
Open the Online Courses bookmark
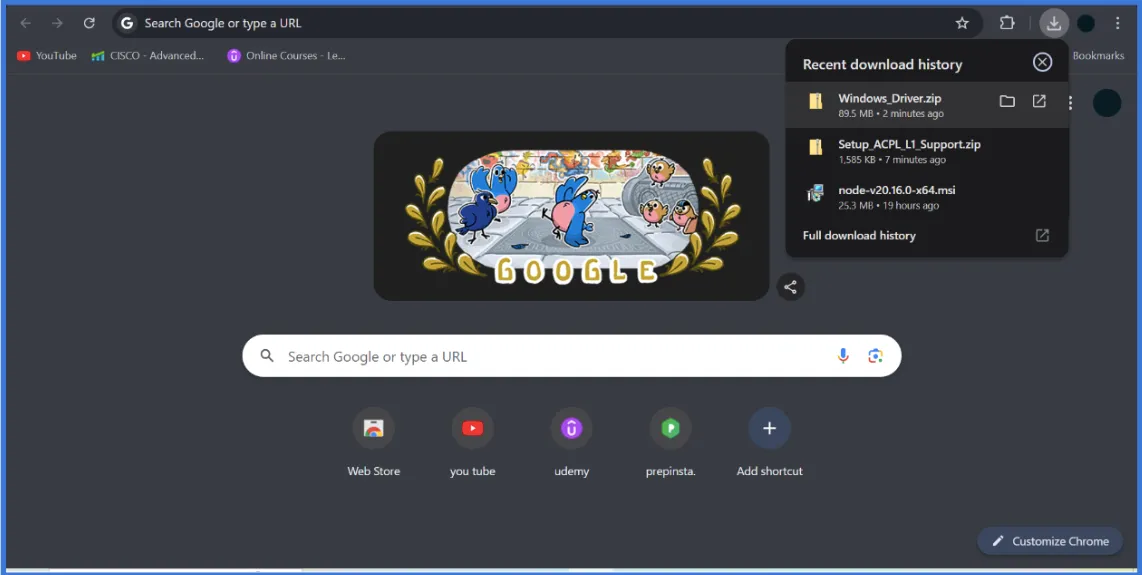pos(286,55)
